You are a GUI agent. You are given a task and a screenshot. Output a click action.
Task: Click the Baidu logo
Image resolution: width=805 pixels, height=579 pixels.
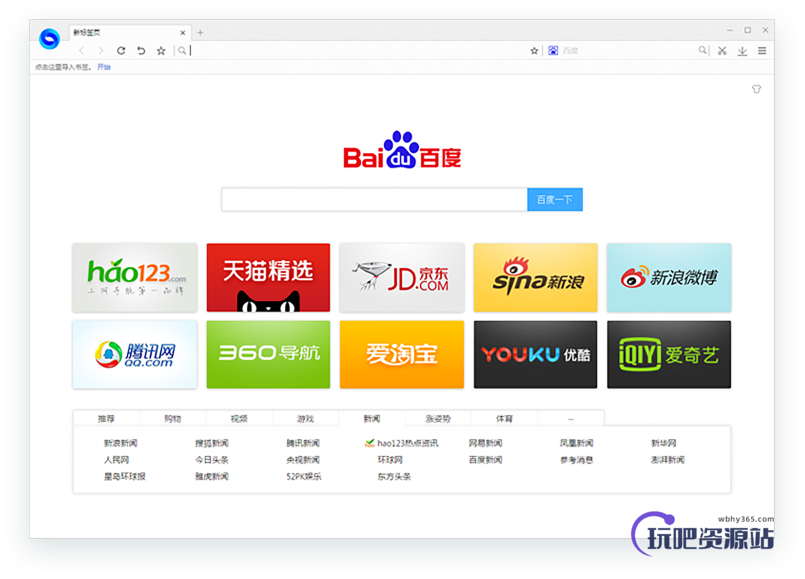coord(402,149)
